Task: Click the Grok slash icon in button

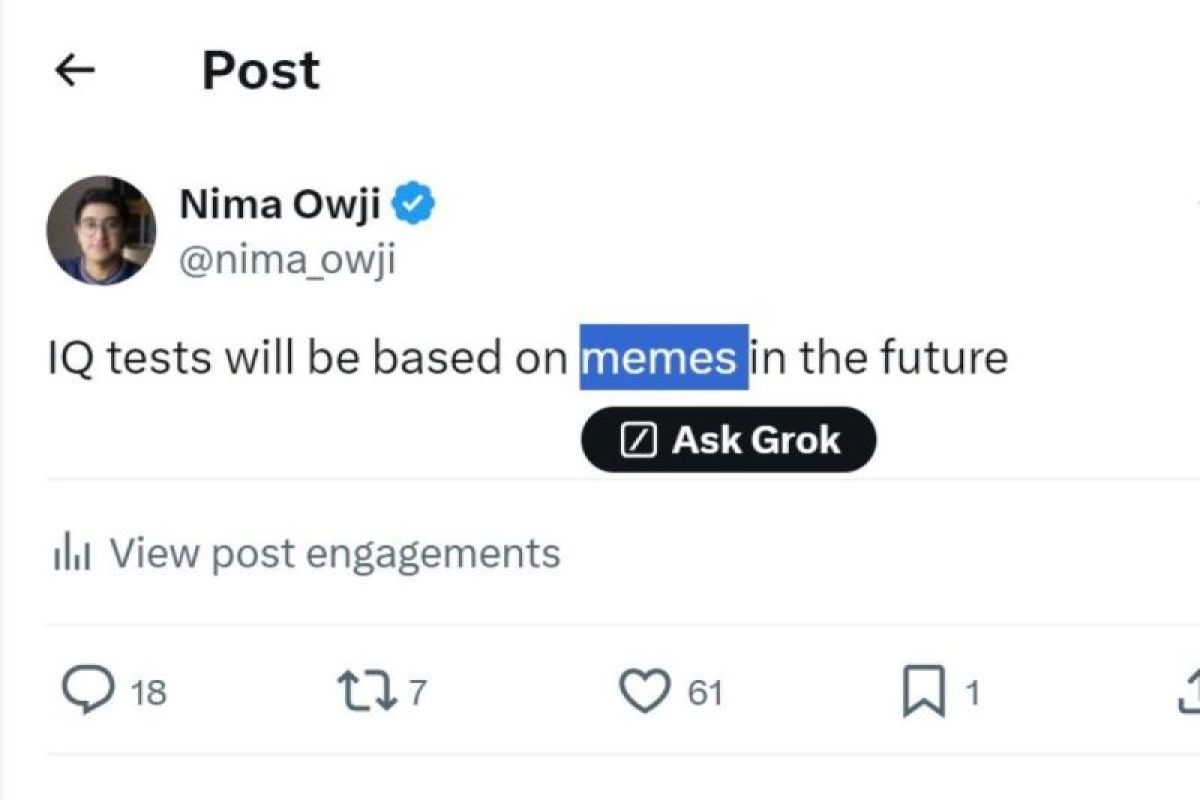Action: click(638, 440)
